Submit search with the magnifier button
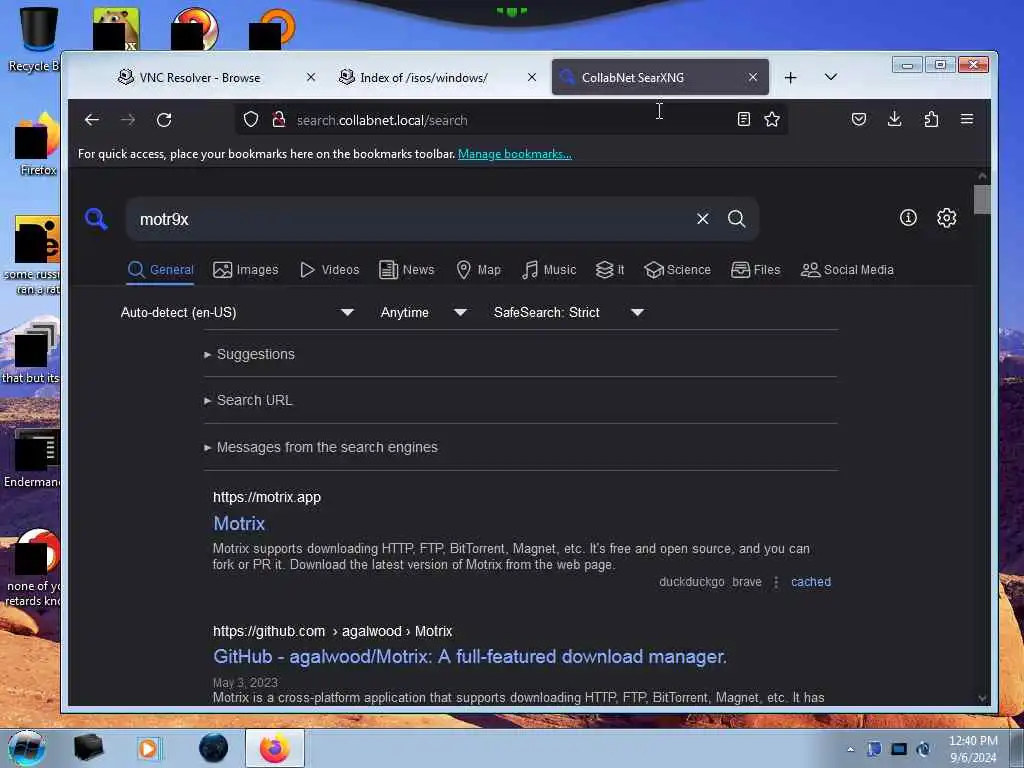1024x768 pixels. 737,219
